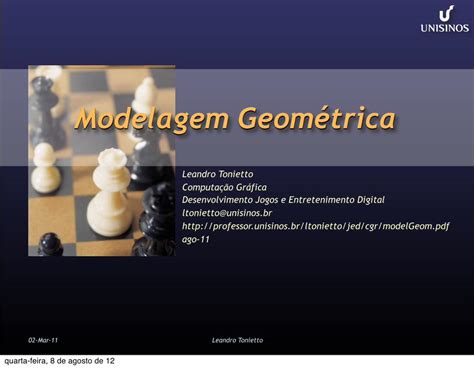Click "Desenvolvimento Jogos e Entretenimento Digital" line

tap(283, 200)
